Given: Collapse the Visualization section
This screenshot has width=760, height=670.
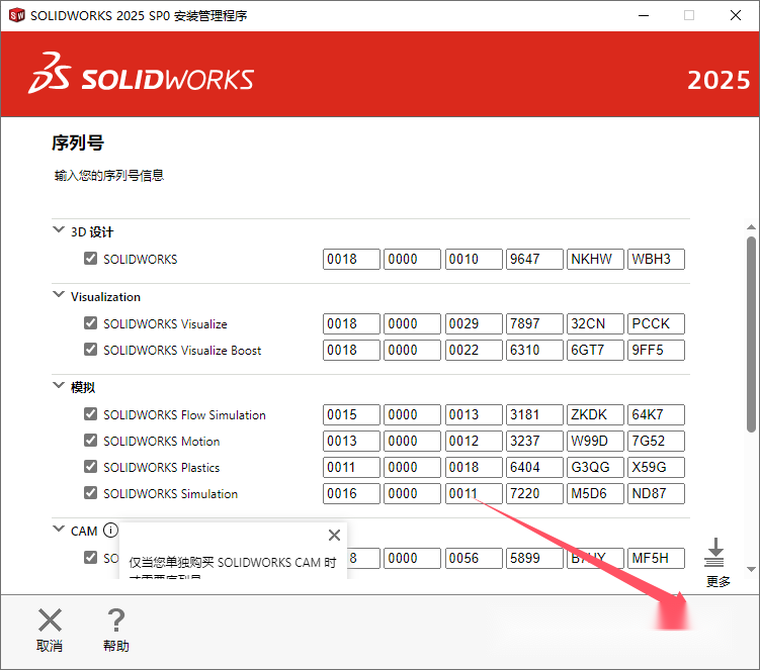Looking at the screenshot, I should pos(58,296).
